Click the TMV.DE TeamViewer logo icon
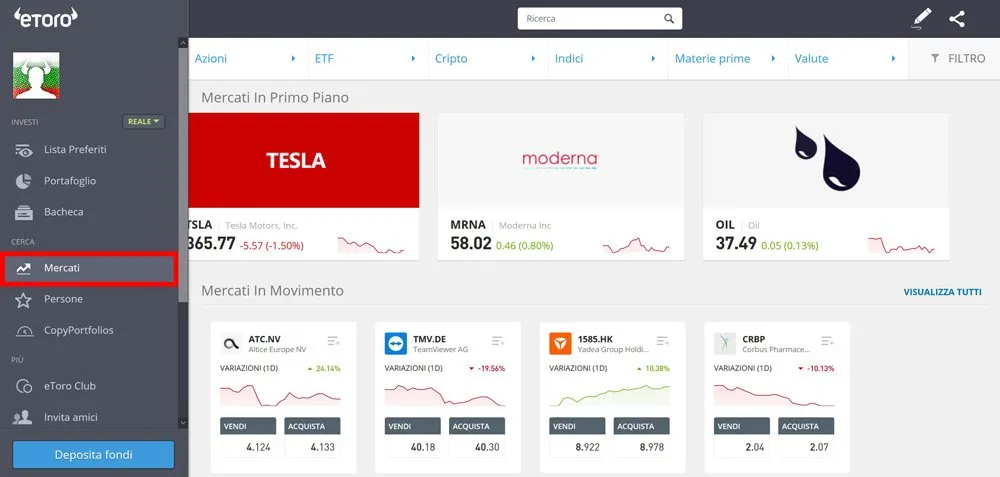The image size is (1000, 477). pos(395,344)
